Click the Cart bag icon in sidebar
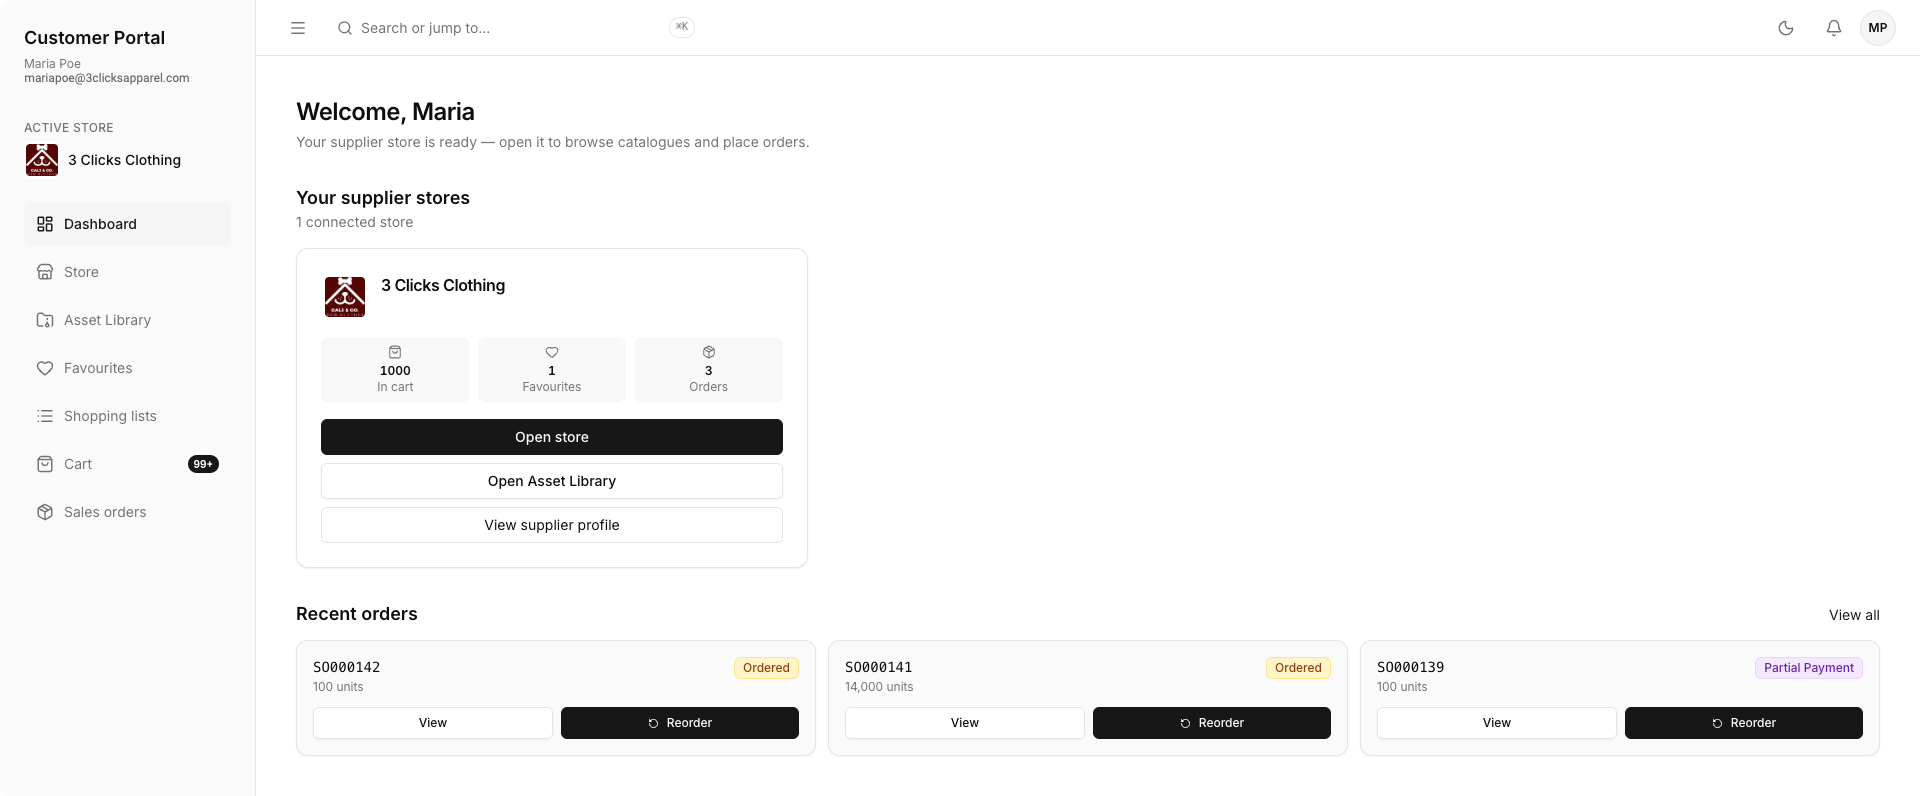Image resolution: width=1920 pixels, height=796 pixels. (45, 464)
